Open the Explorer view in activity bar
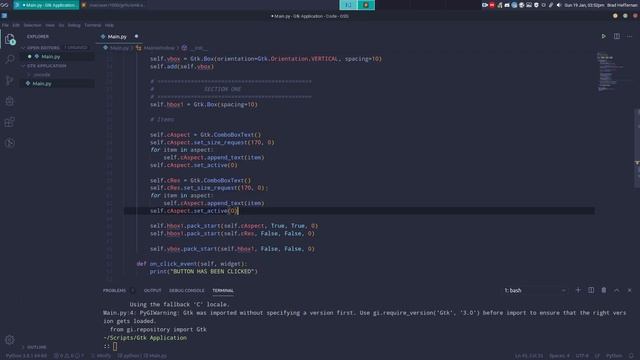This screenshot has height=360, width=640. pyautogui.click(x=10, y=39)
